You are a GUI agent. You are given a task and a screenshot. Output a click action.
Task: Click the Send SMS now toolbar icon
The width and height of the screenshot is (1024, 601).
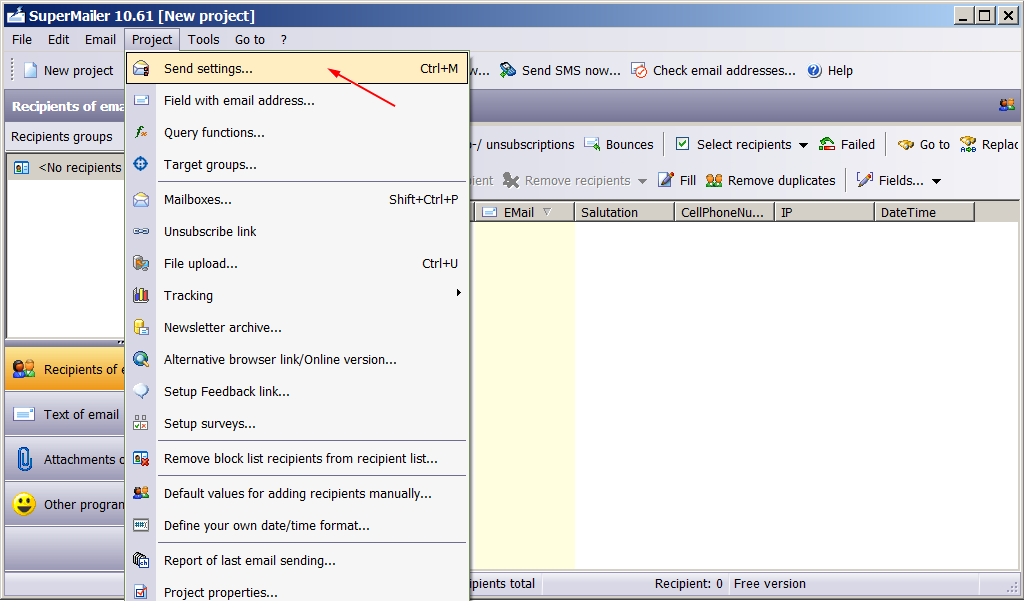click(x=508, y=70)
